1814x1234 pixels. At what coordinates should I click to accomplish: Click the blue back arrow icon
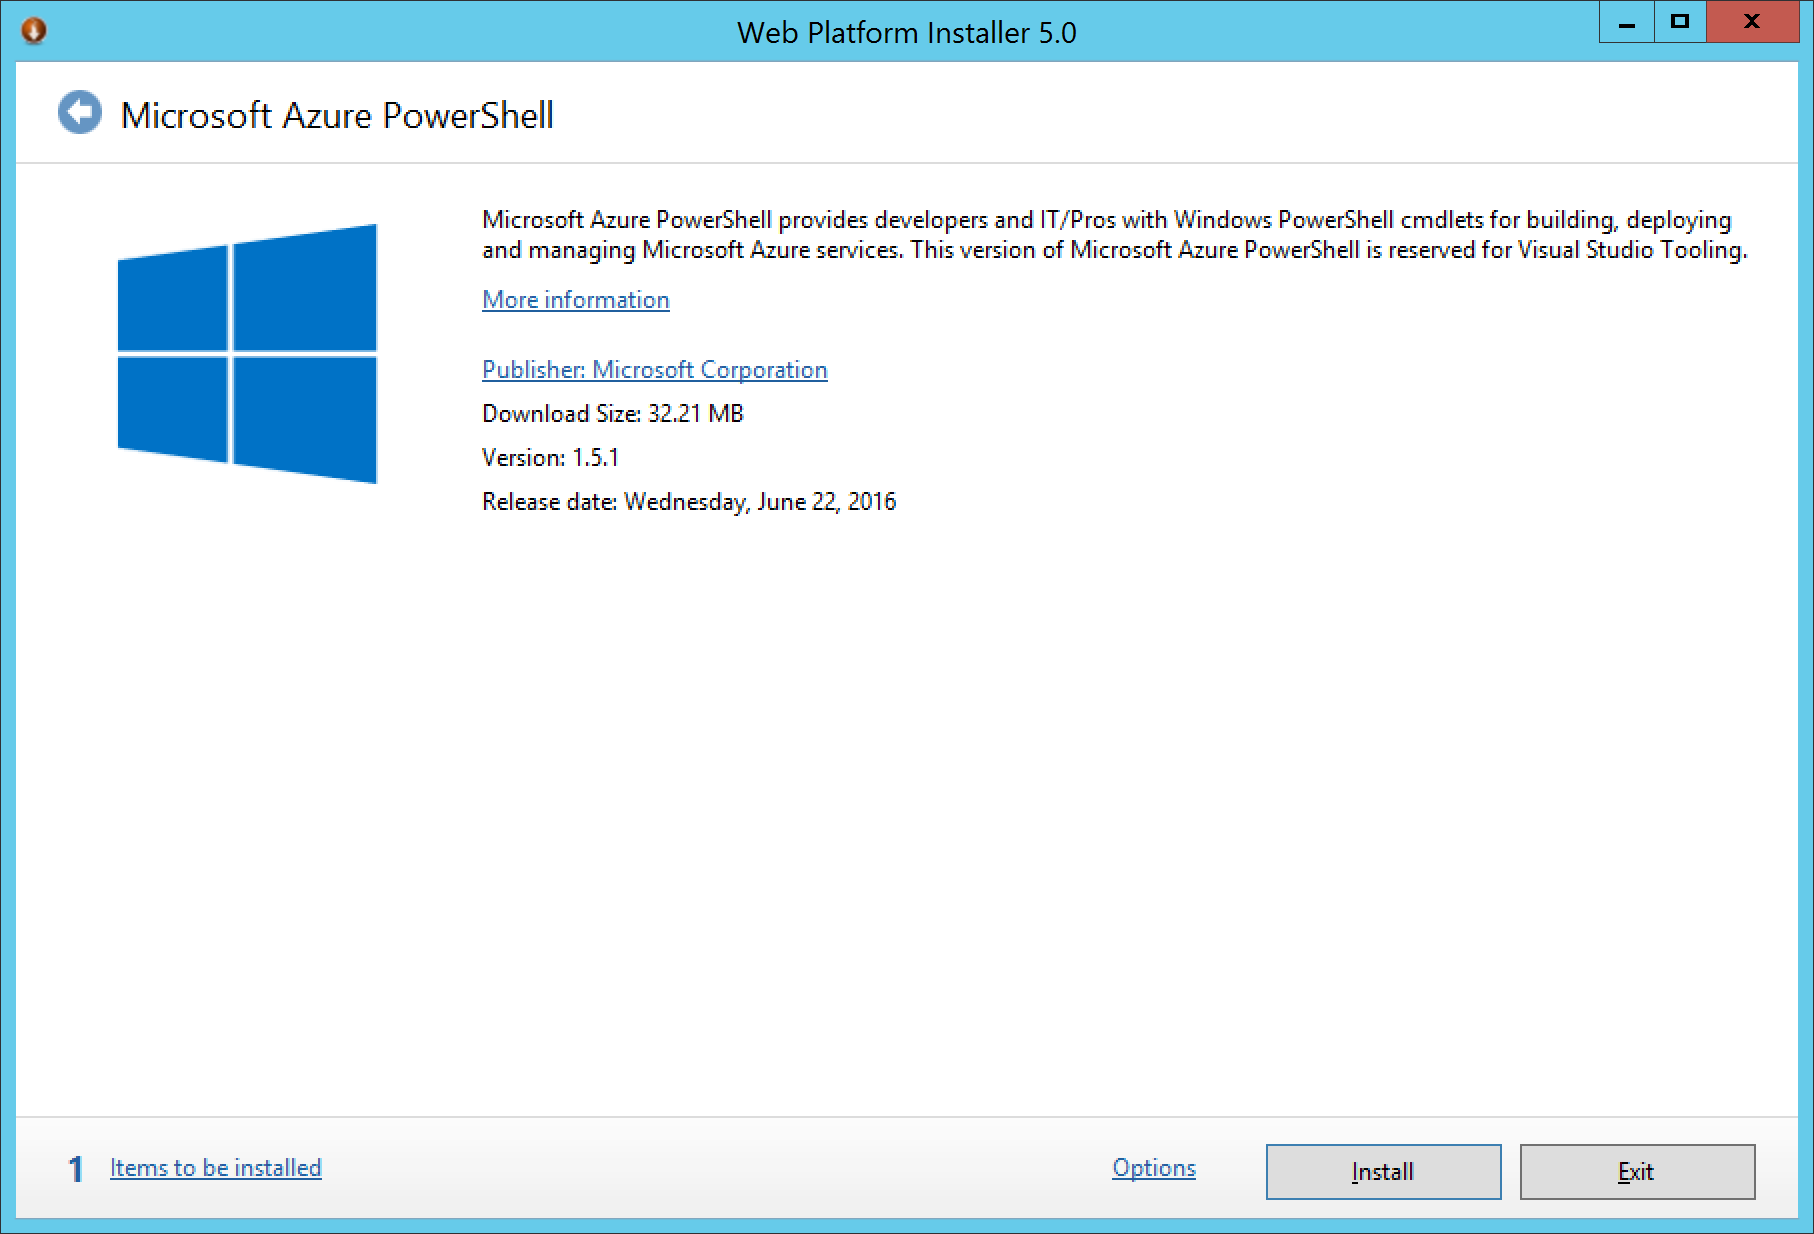coord(80,112)
